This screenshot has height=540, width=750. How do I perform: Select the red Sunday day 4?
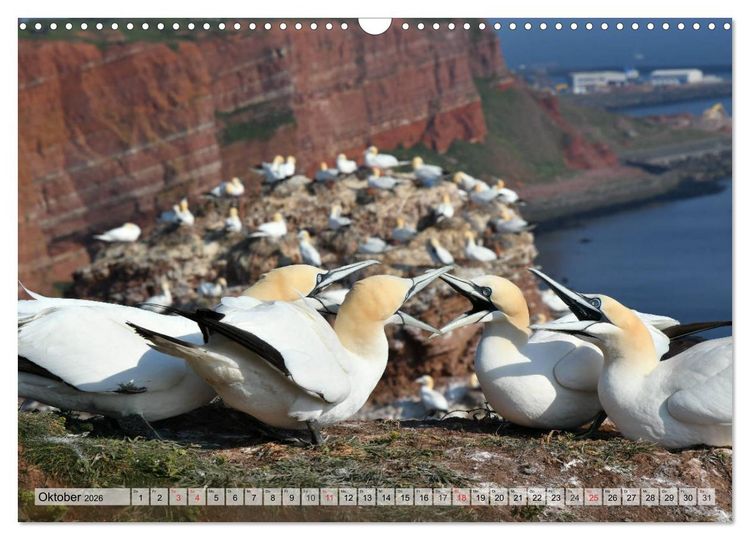pos(197,497)
